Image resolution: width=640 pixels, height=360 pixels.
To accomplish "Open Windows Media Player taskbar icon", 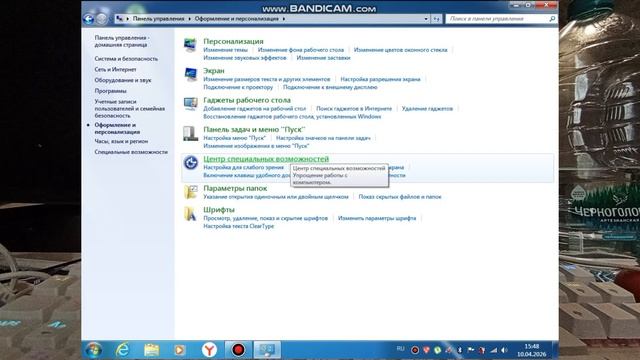I will [x=180, y=350].
